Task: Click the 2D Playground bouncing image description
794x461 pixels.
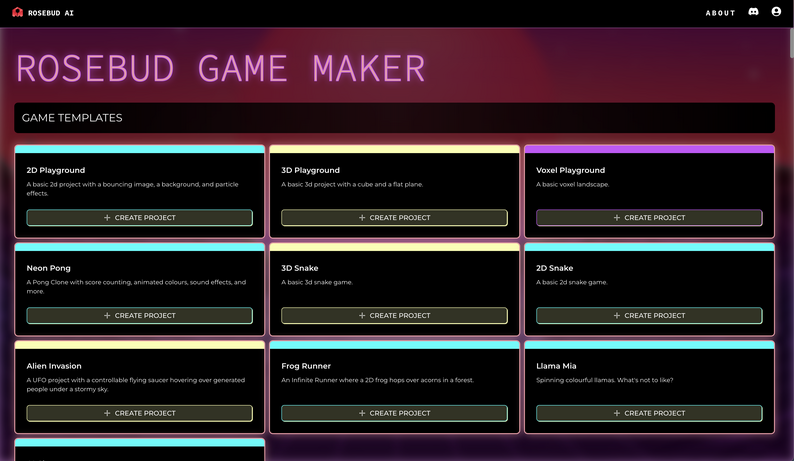Action: pyautogui.click(x=132, y=189)
